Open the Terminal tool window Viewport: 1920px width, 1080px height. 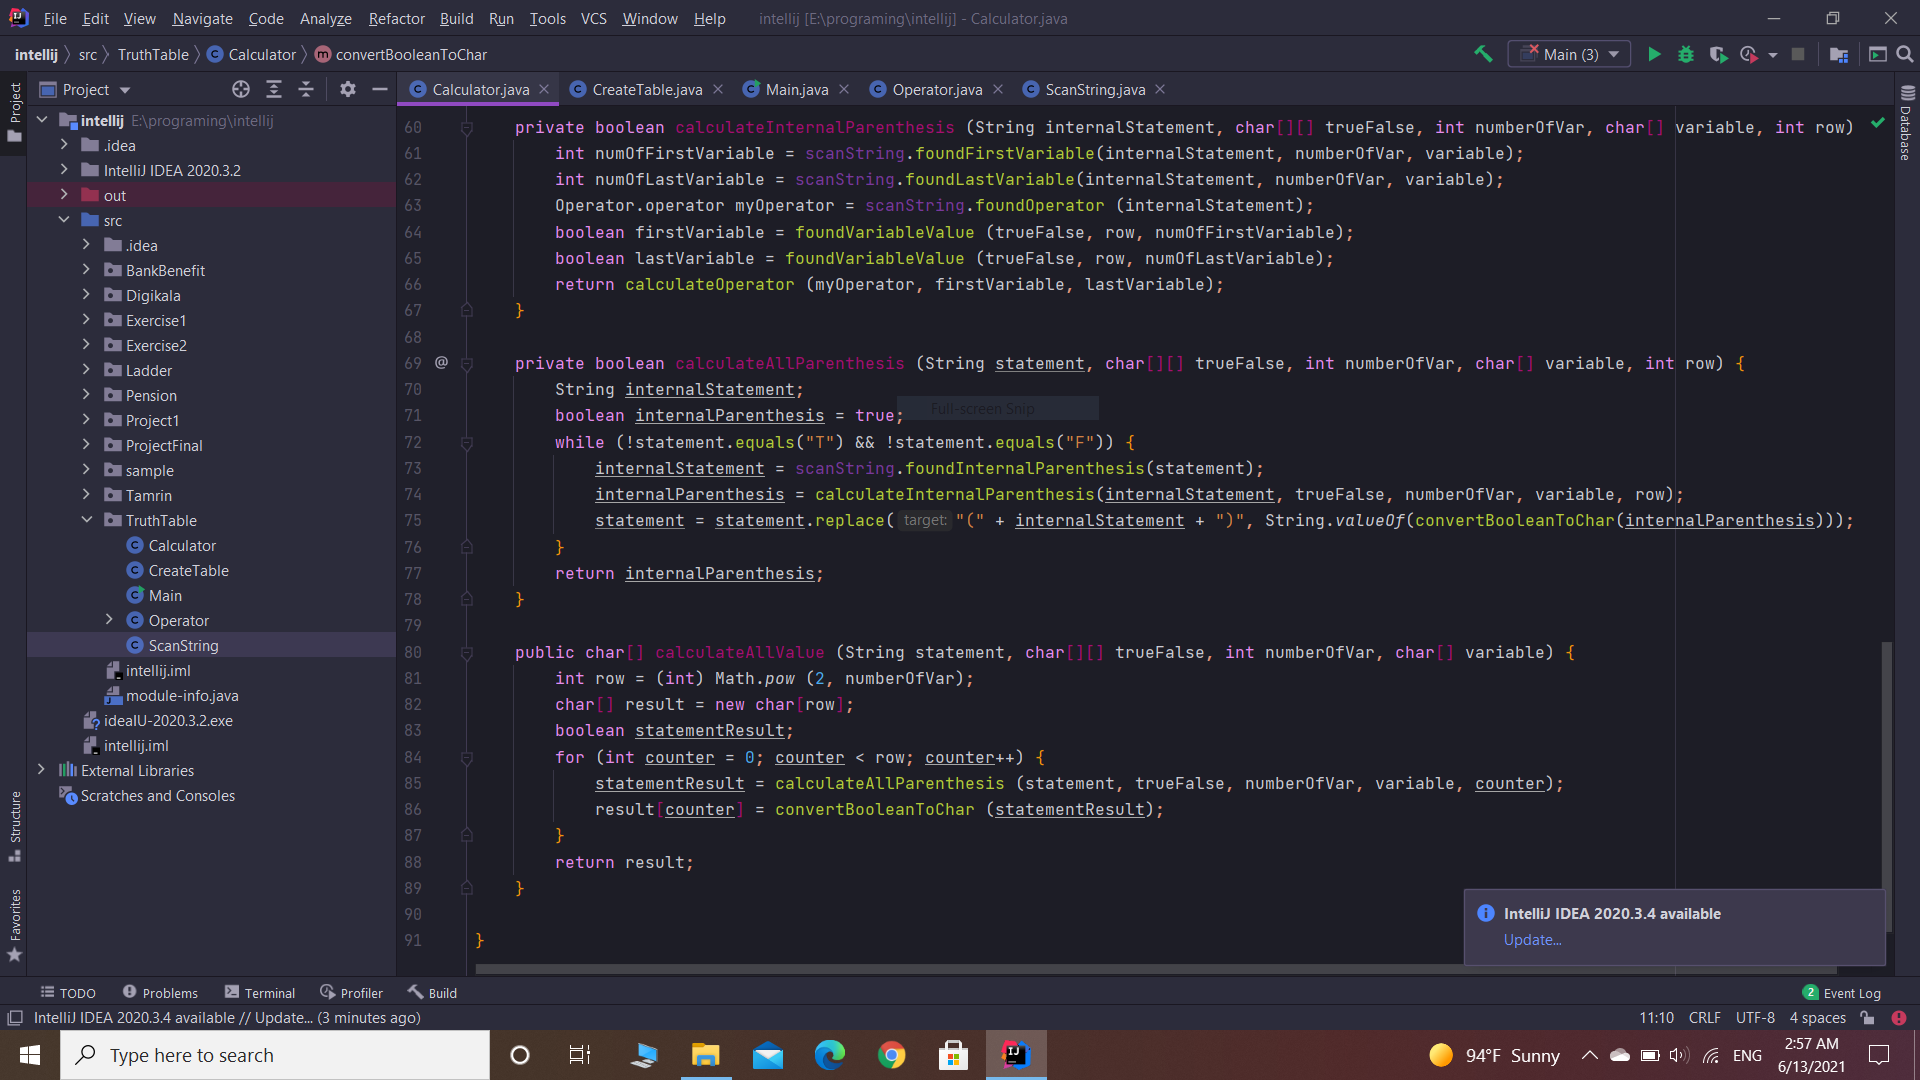click(x=260, y=993)
